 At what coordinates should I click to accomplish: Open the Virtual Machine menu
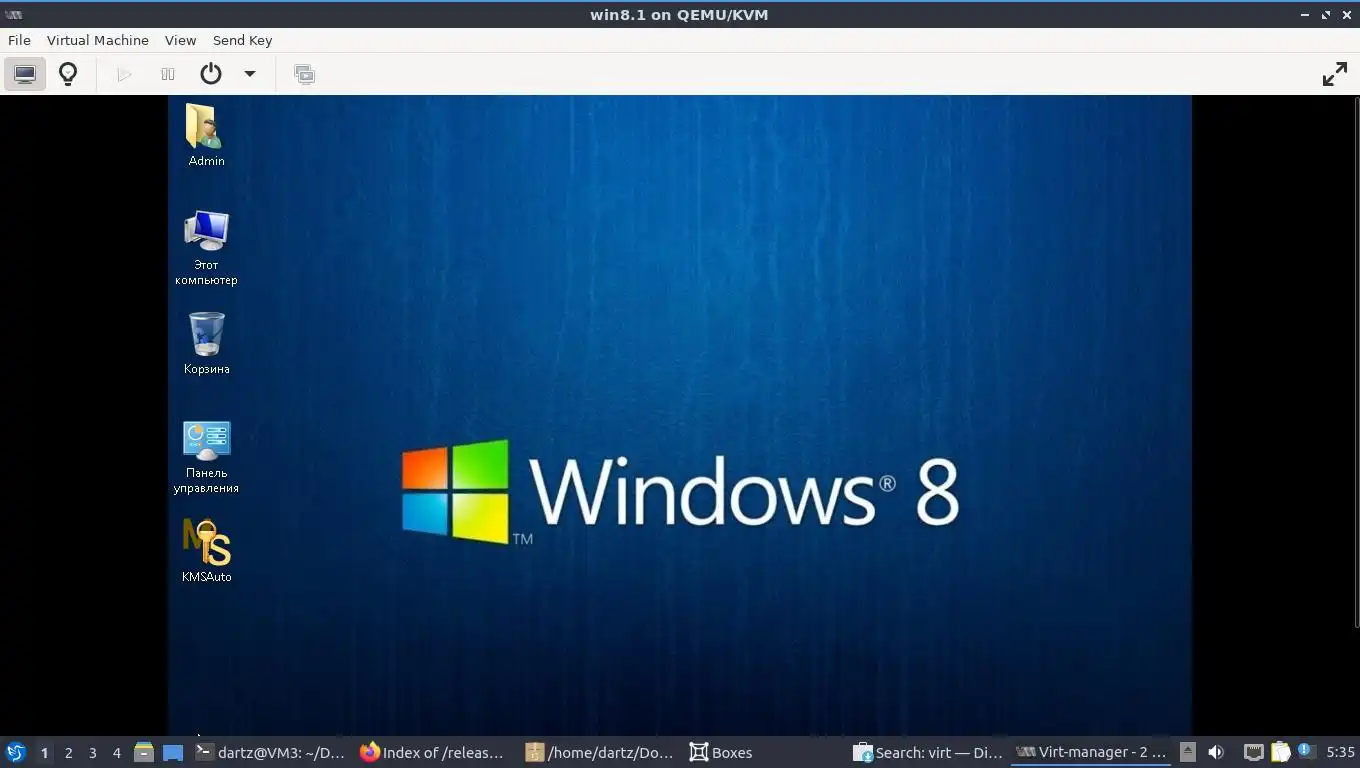[x=98, y=40]
